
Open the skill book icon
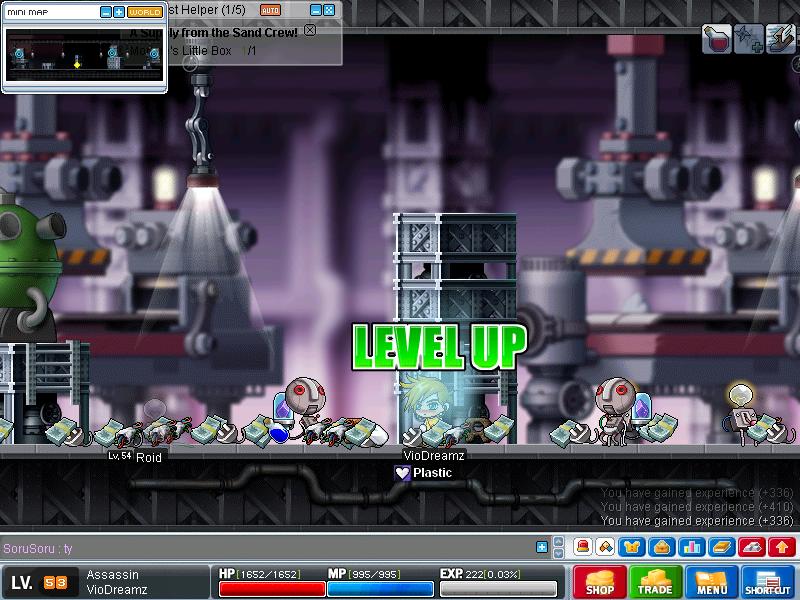pyautogui.click(x=722, y=547)
